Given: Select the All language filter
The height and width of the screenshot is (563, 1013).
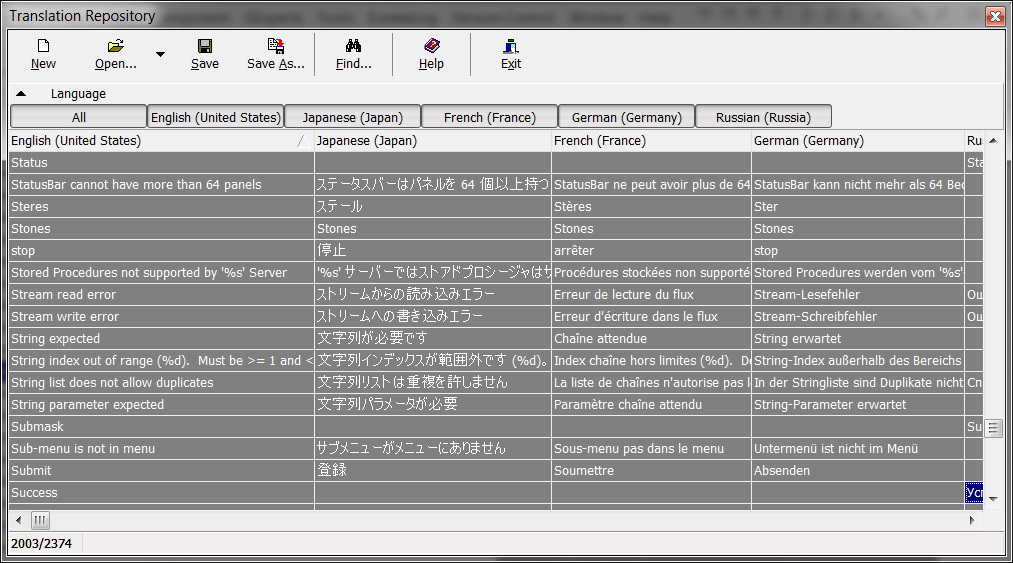Looking at the screenshot, I should pos(79,116).
